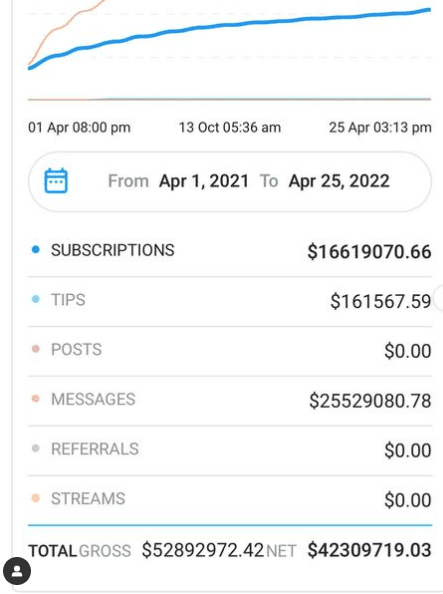This screenshot has width=443, height=594.
Task: Select the STREAMS earnings row
Action: click(x=230, y=500)
